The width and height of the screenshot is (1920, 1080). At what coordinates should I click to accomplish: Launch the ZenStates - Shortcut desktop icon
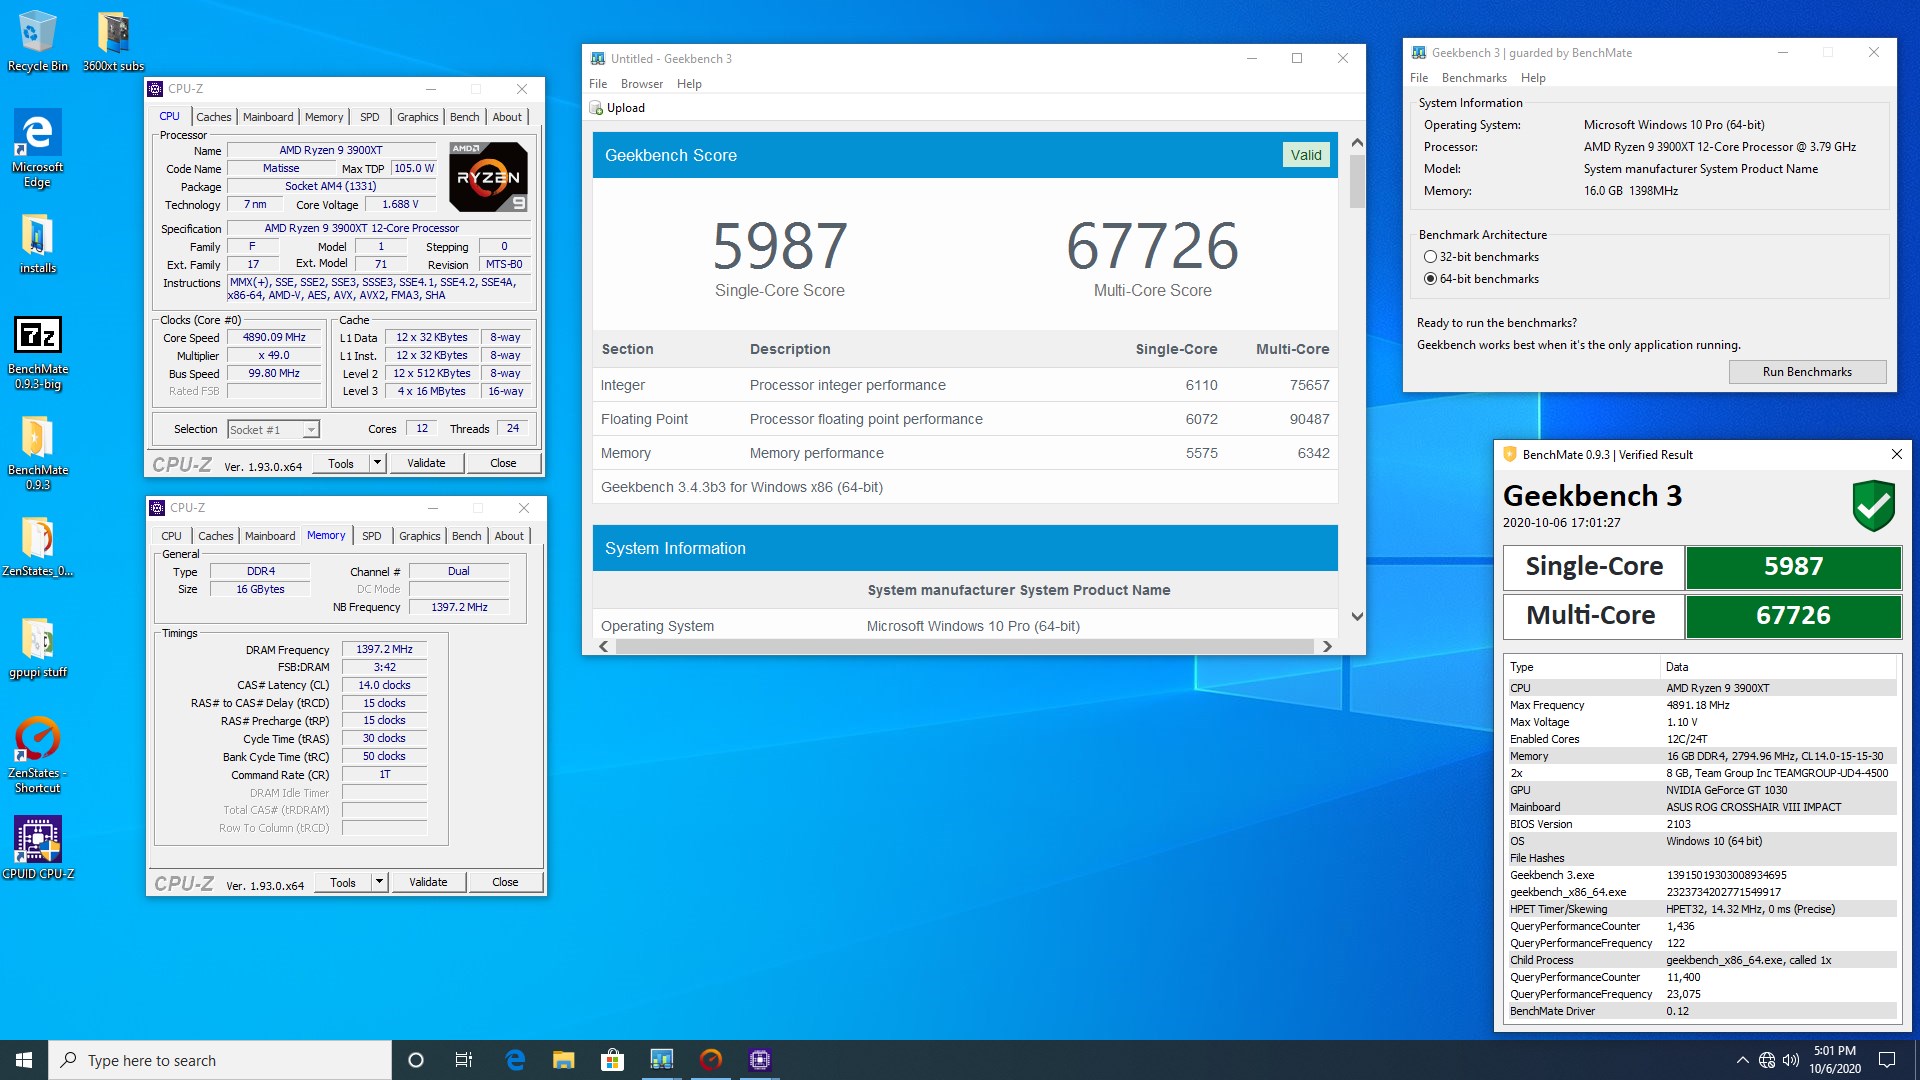37,755
